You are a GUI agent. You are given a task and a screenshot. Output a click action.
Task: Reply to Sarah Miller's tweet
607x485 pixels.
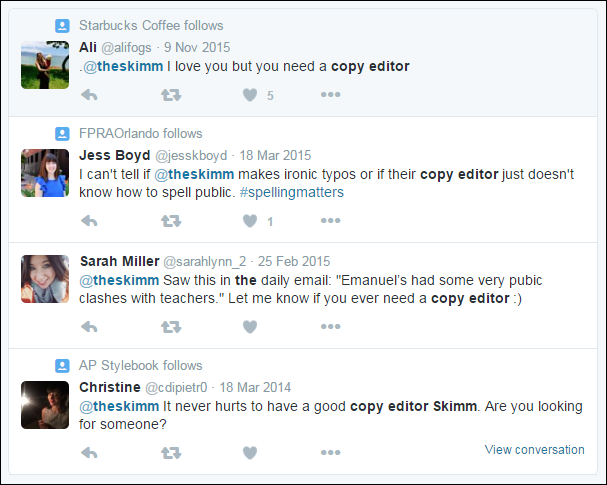(89, 326)
